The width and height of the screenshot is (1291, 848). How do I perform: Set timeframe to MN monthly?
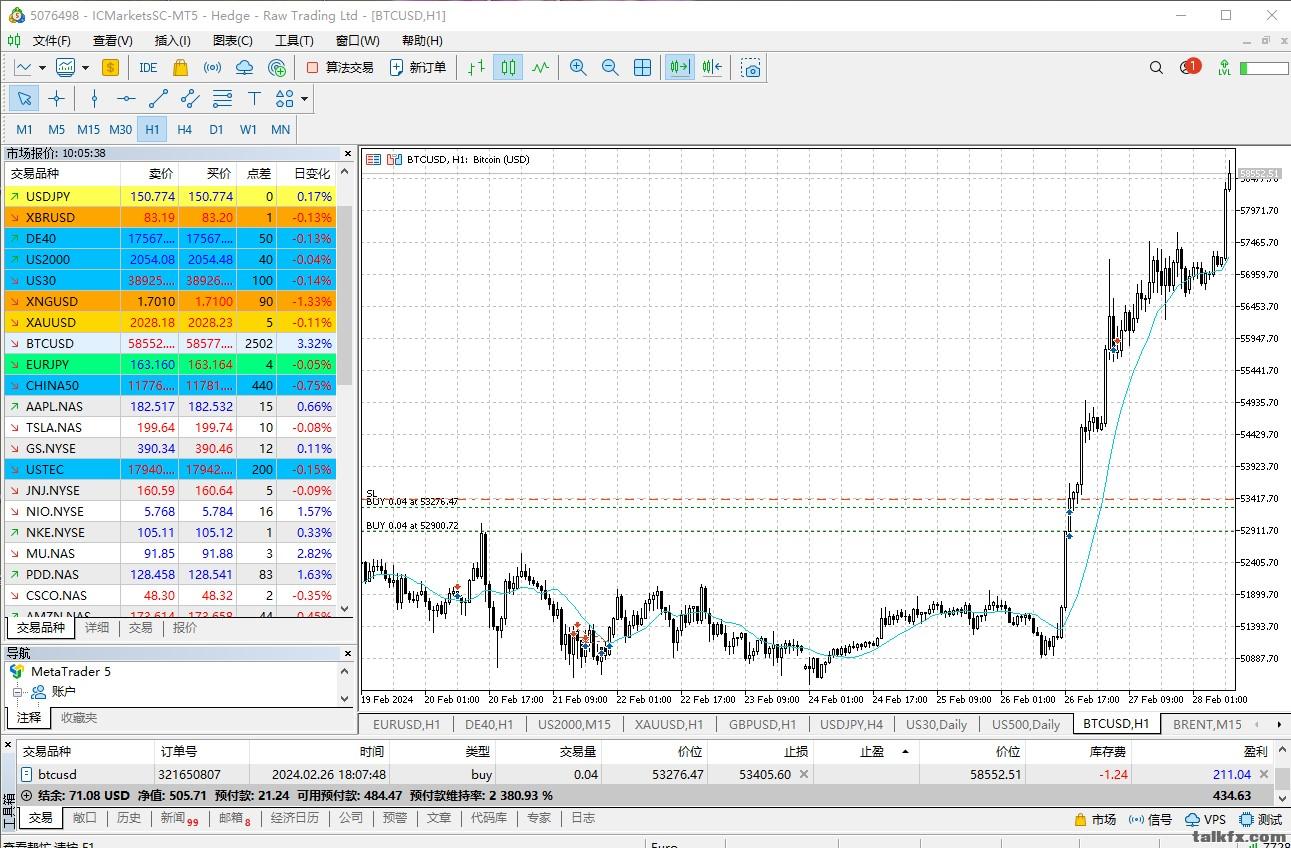click(x=280, y=129)
